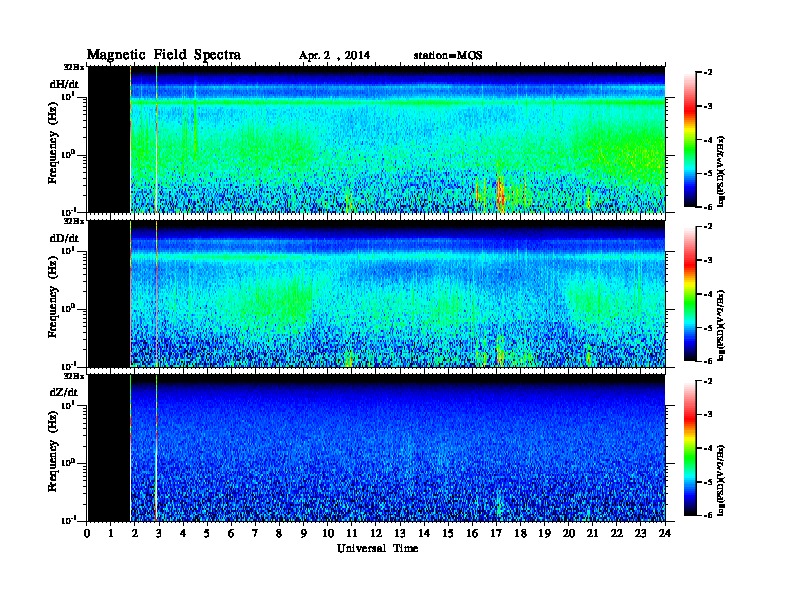Click the hour "4" tick label on the time axis
This screenshot has width=792, height=612.
(x=183, y=533)
